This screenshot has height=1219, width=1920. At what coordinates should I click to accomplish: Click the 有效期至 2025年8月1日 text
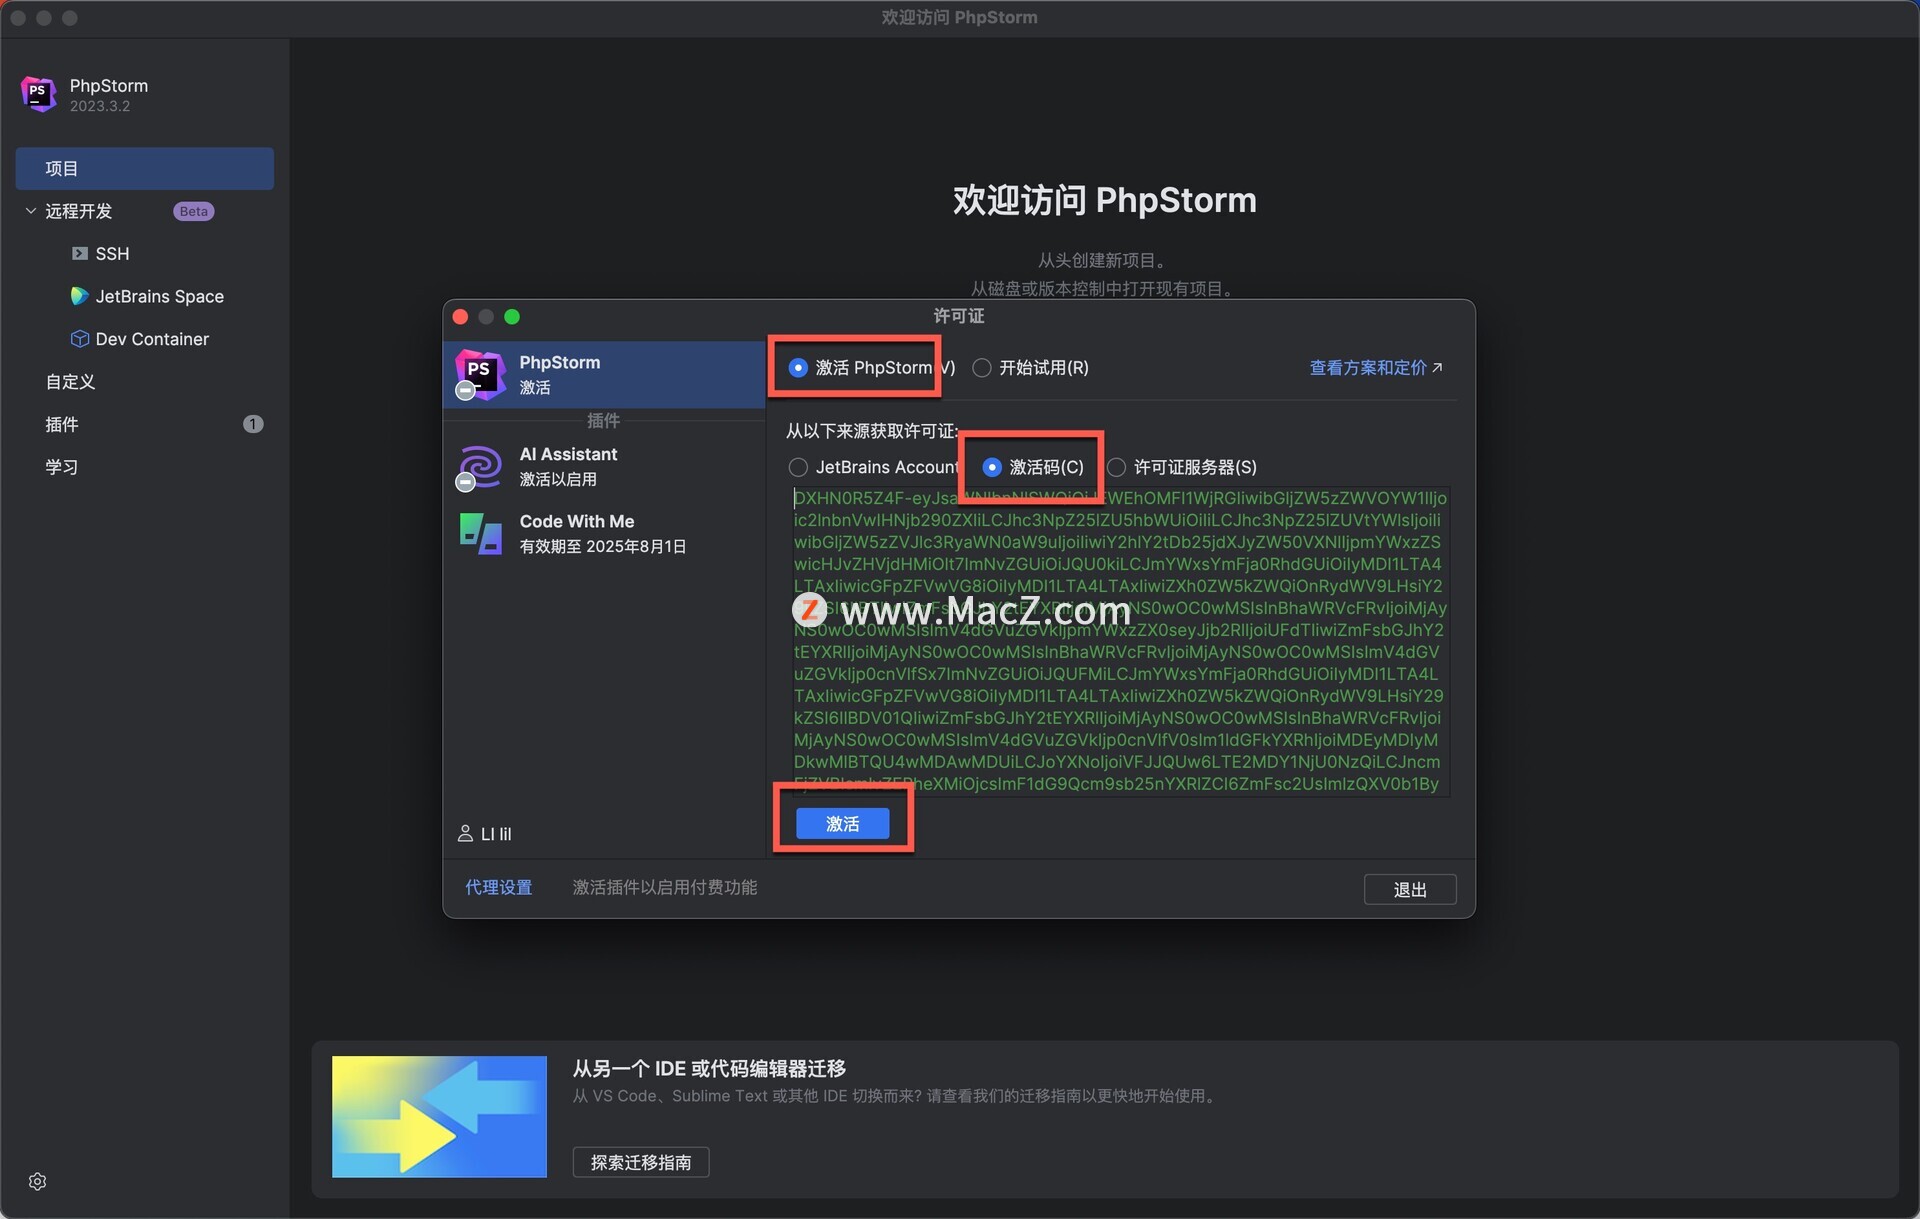(603, 546)
